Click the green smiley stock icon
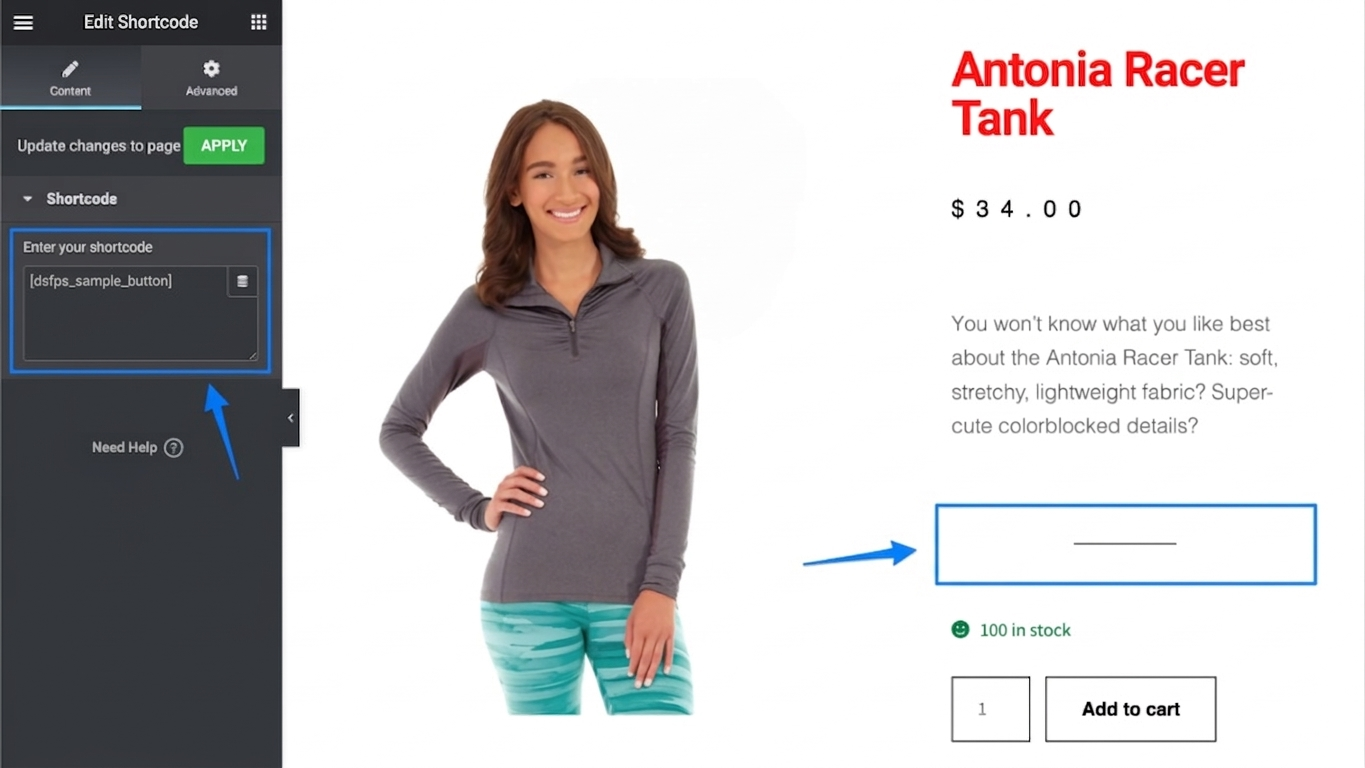Screen dimensions: 1365x768 [960, 630]
